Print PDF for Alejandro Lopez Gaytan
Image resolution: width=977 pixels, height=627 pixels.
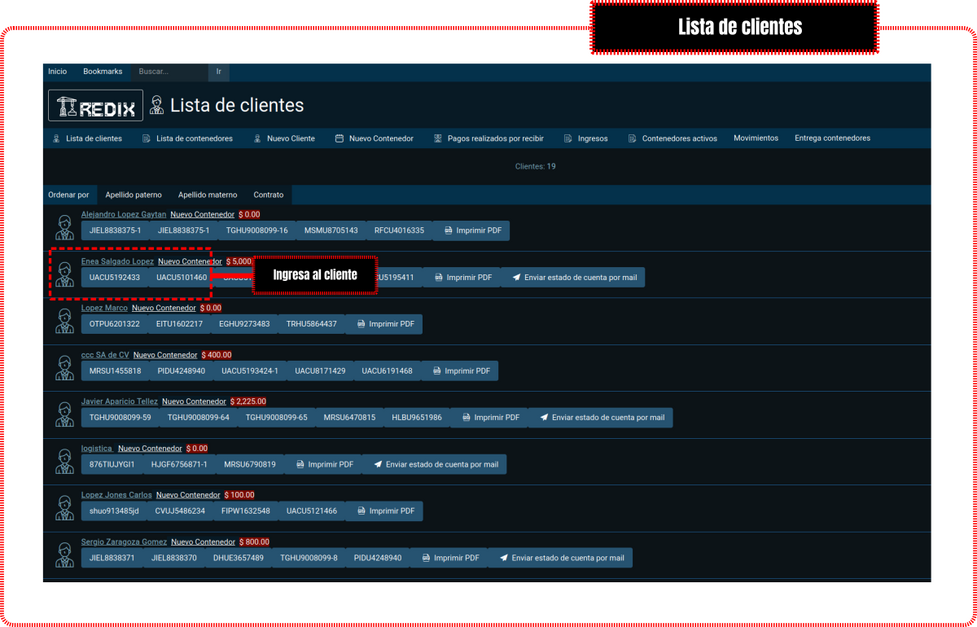[x=472, y=231]
